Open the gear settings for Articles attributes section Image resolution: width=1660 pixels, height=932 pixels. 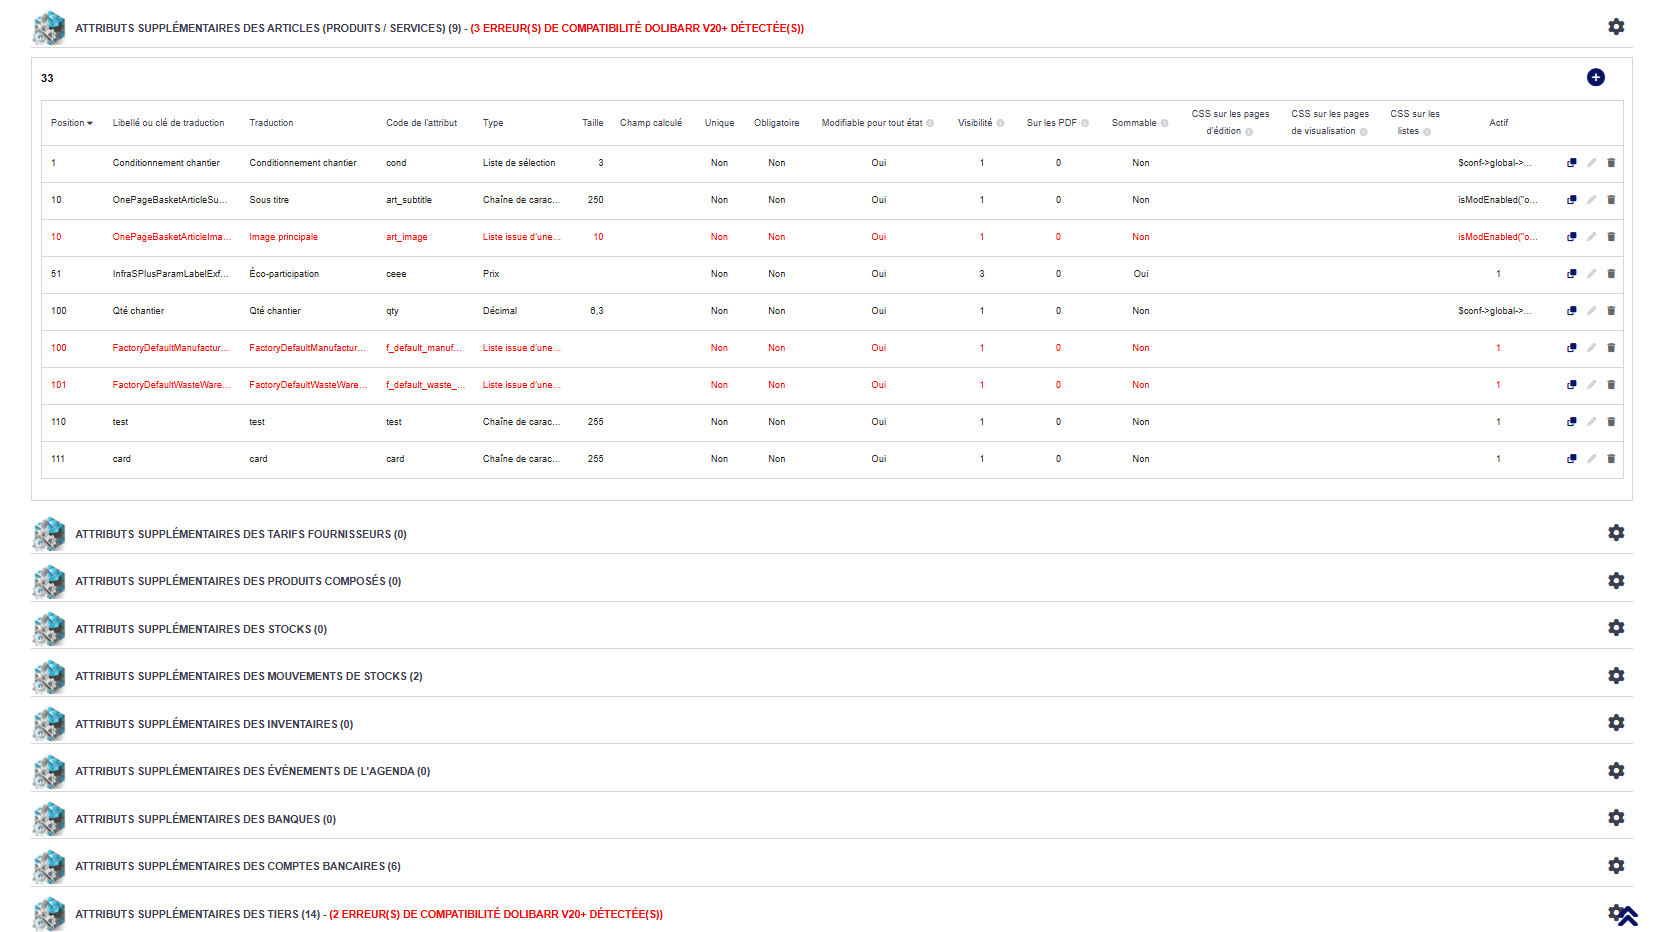(1615, 27)
